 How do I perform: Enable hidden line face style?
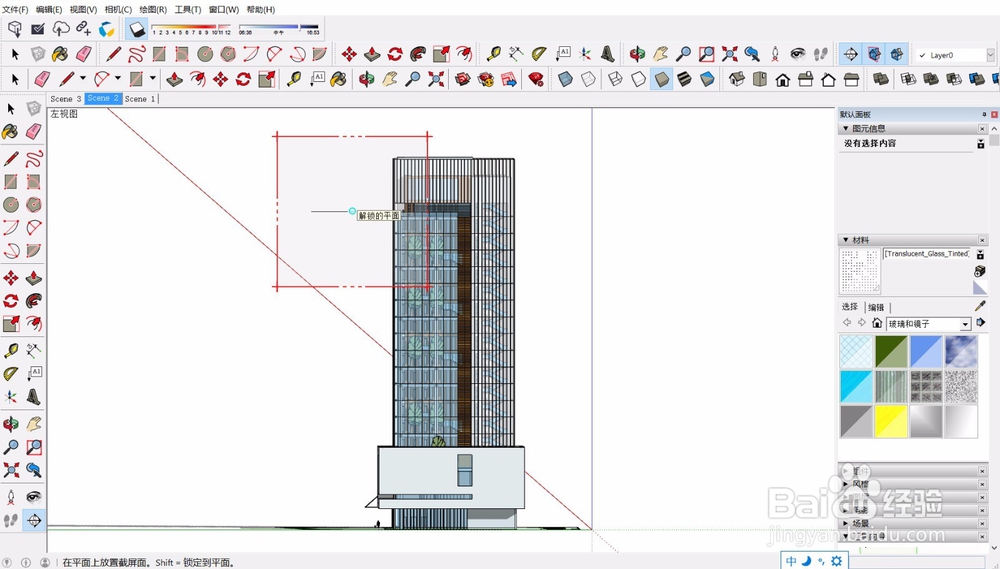point(638,79)
